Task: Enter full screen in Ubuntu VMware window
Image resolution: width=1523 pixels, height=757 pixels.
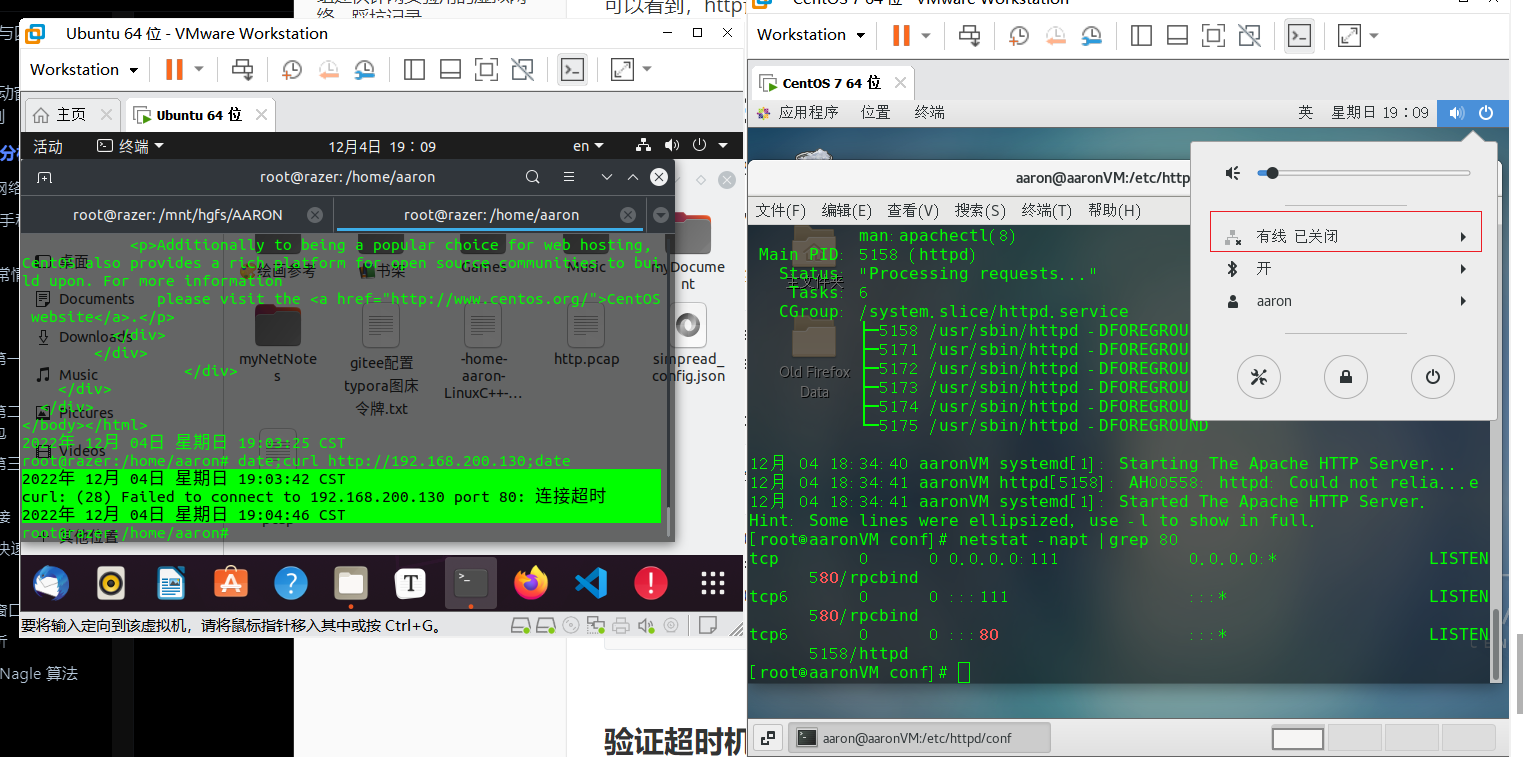Action: 486,69
